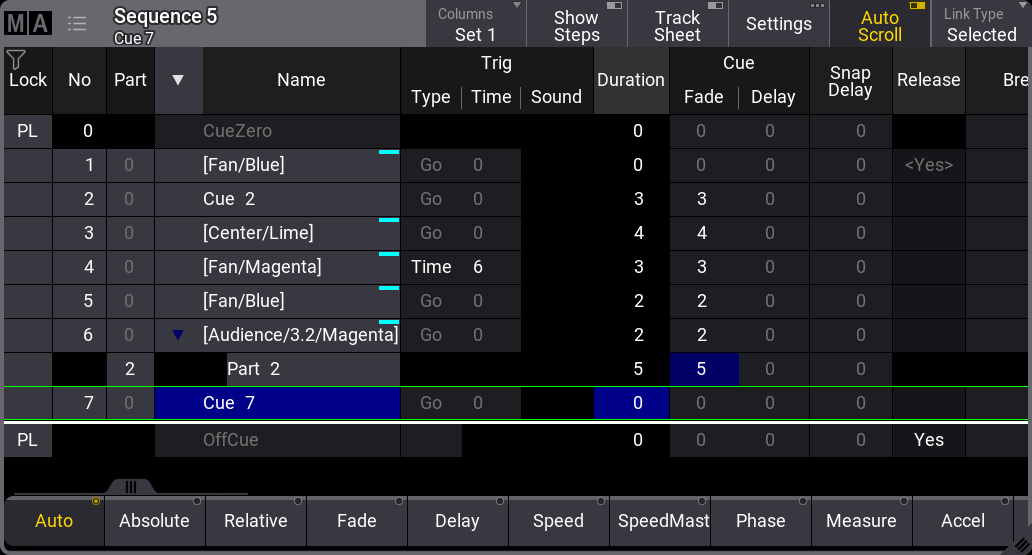Collapse the cue 6 parts triangle

(178, 335)
